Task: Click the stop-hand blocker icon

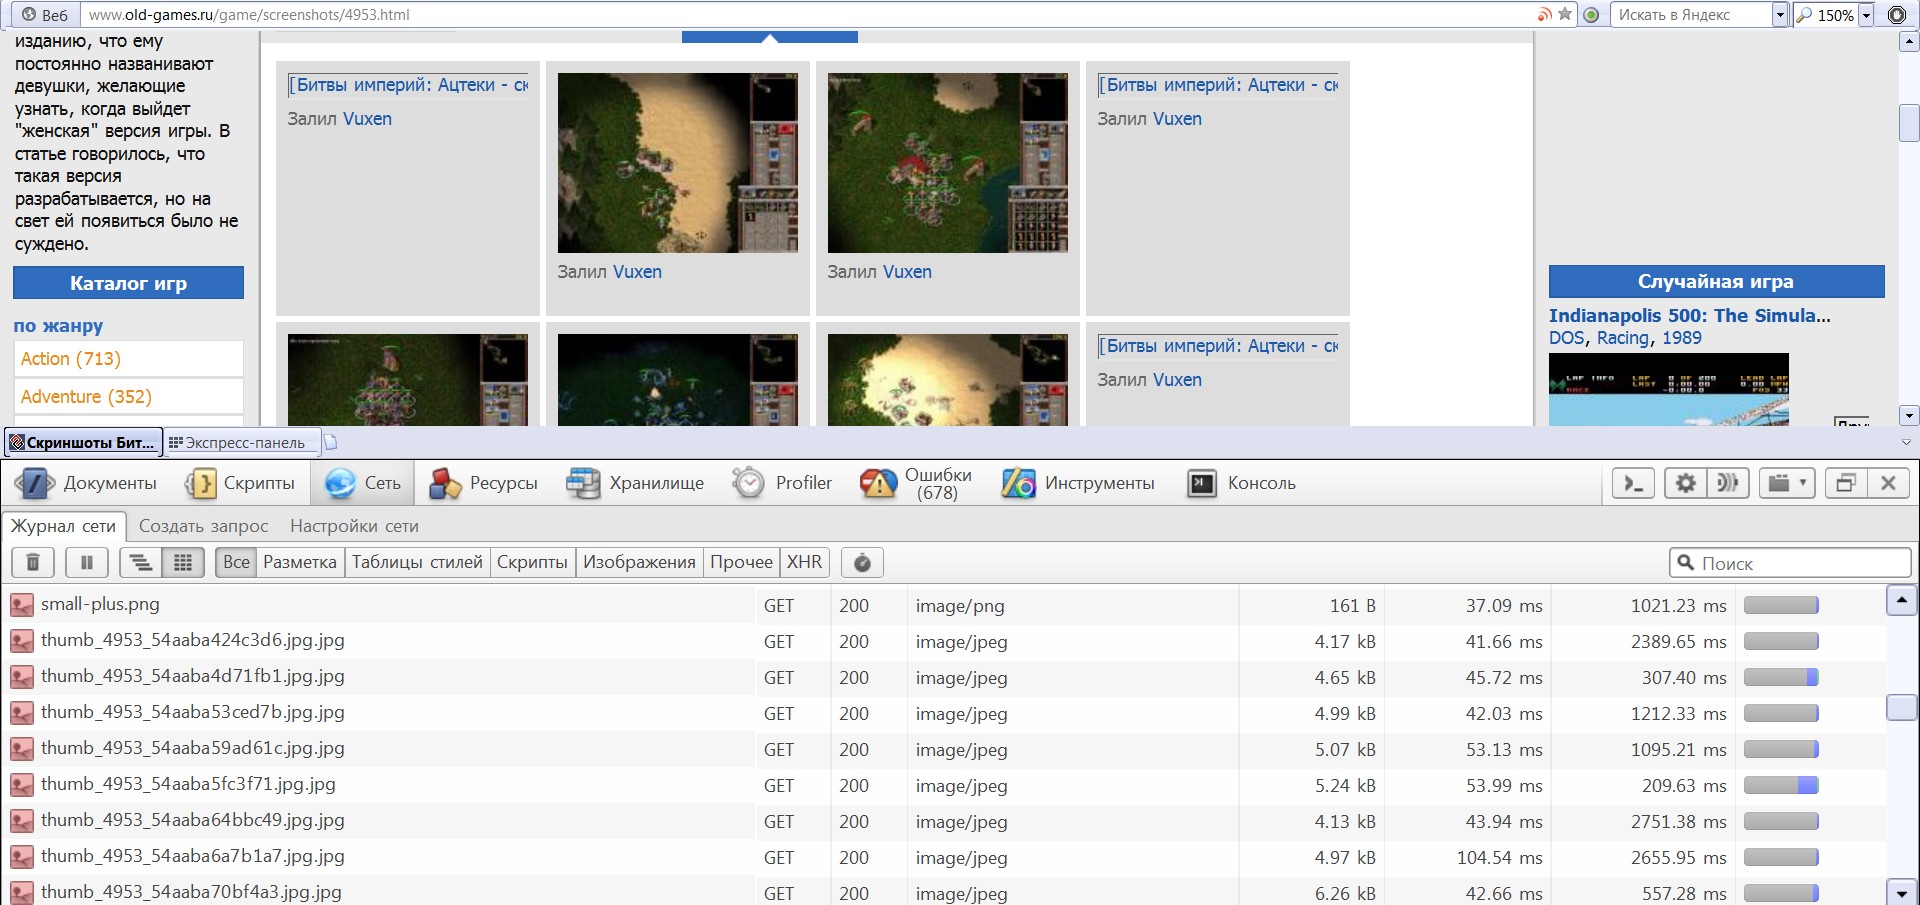Action: [1896, 15]
